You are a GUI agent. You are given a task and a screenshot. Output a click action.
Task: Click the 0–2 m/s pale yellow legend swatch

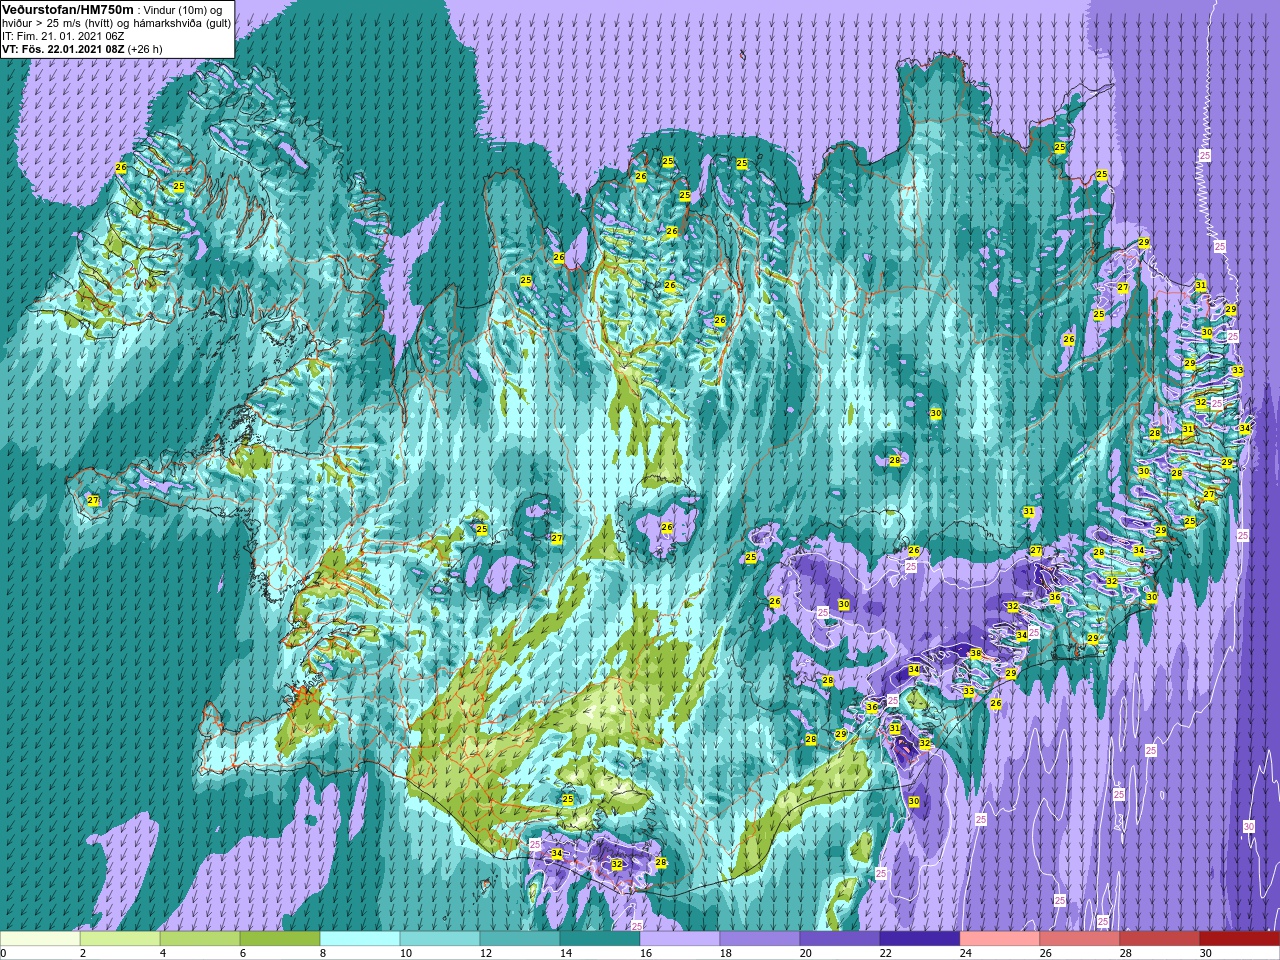pyautogui.click(x=40, y=939)
